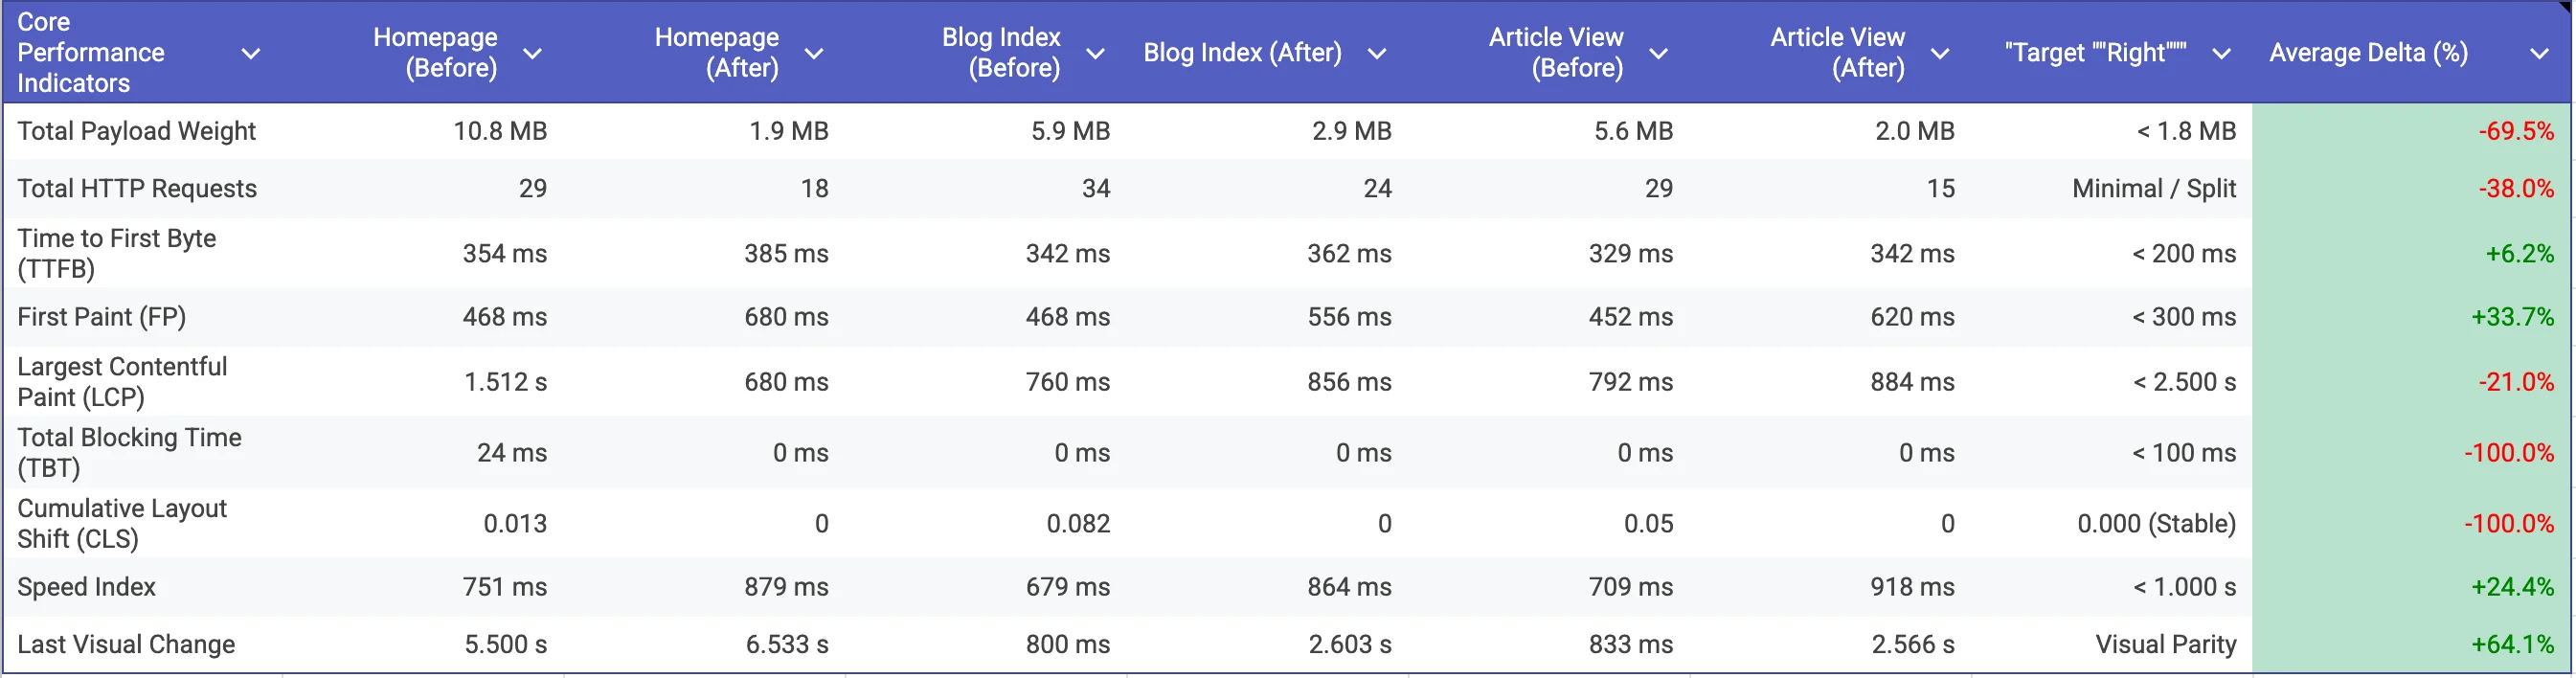
Task: Click the Total Payload Weight row label
Action: click(137, 131)
